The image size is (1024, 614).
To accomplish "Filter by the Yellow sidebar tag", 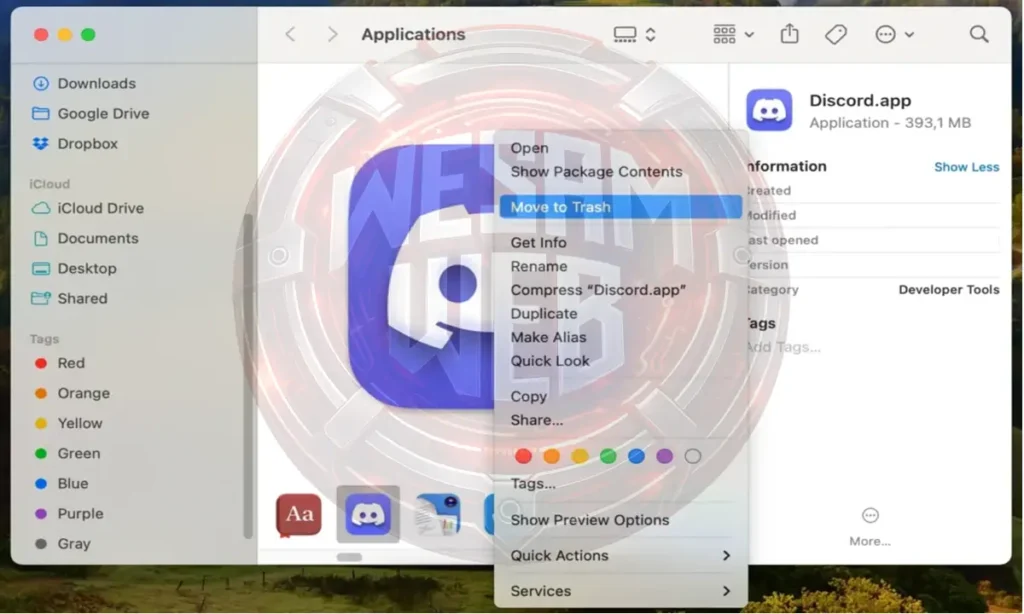I will pyautogui.click(x=68, y=423).
